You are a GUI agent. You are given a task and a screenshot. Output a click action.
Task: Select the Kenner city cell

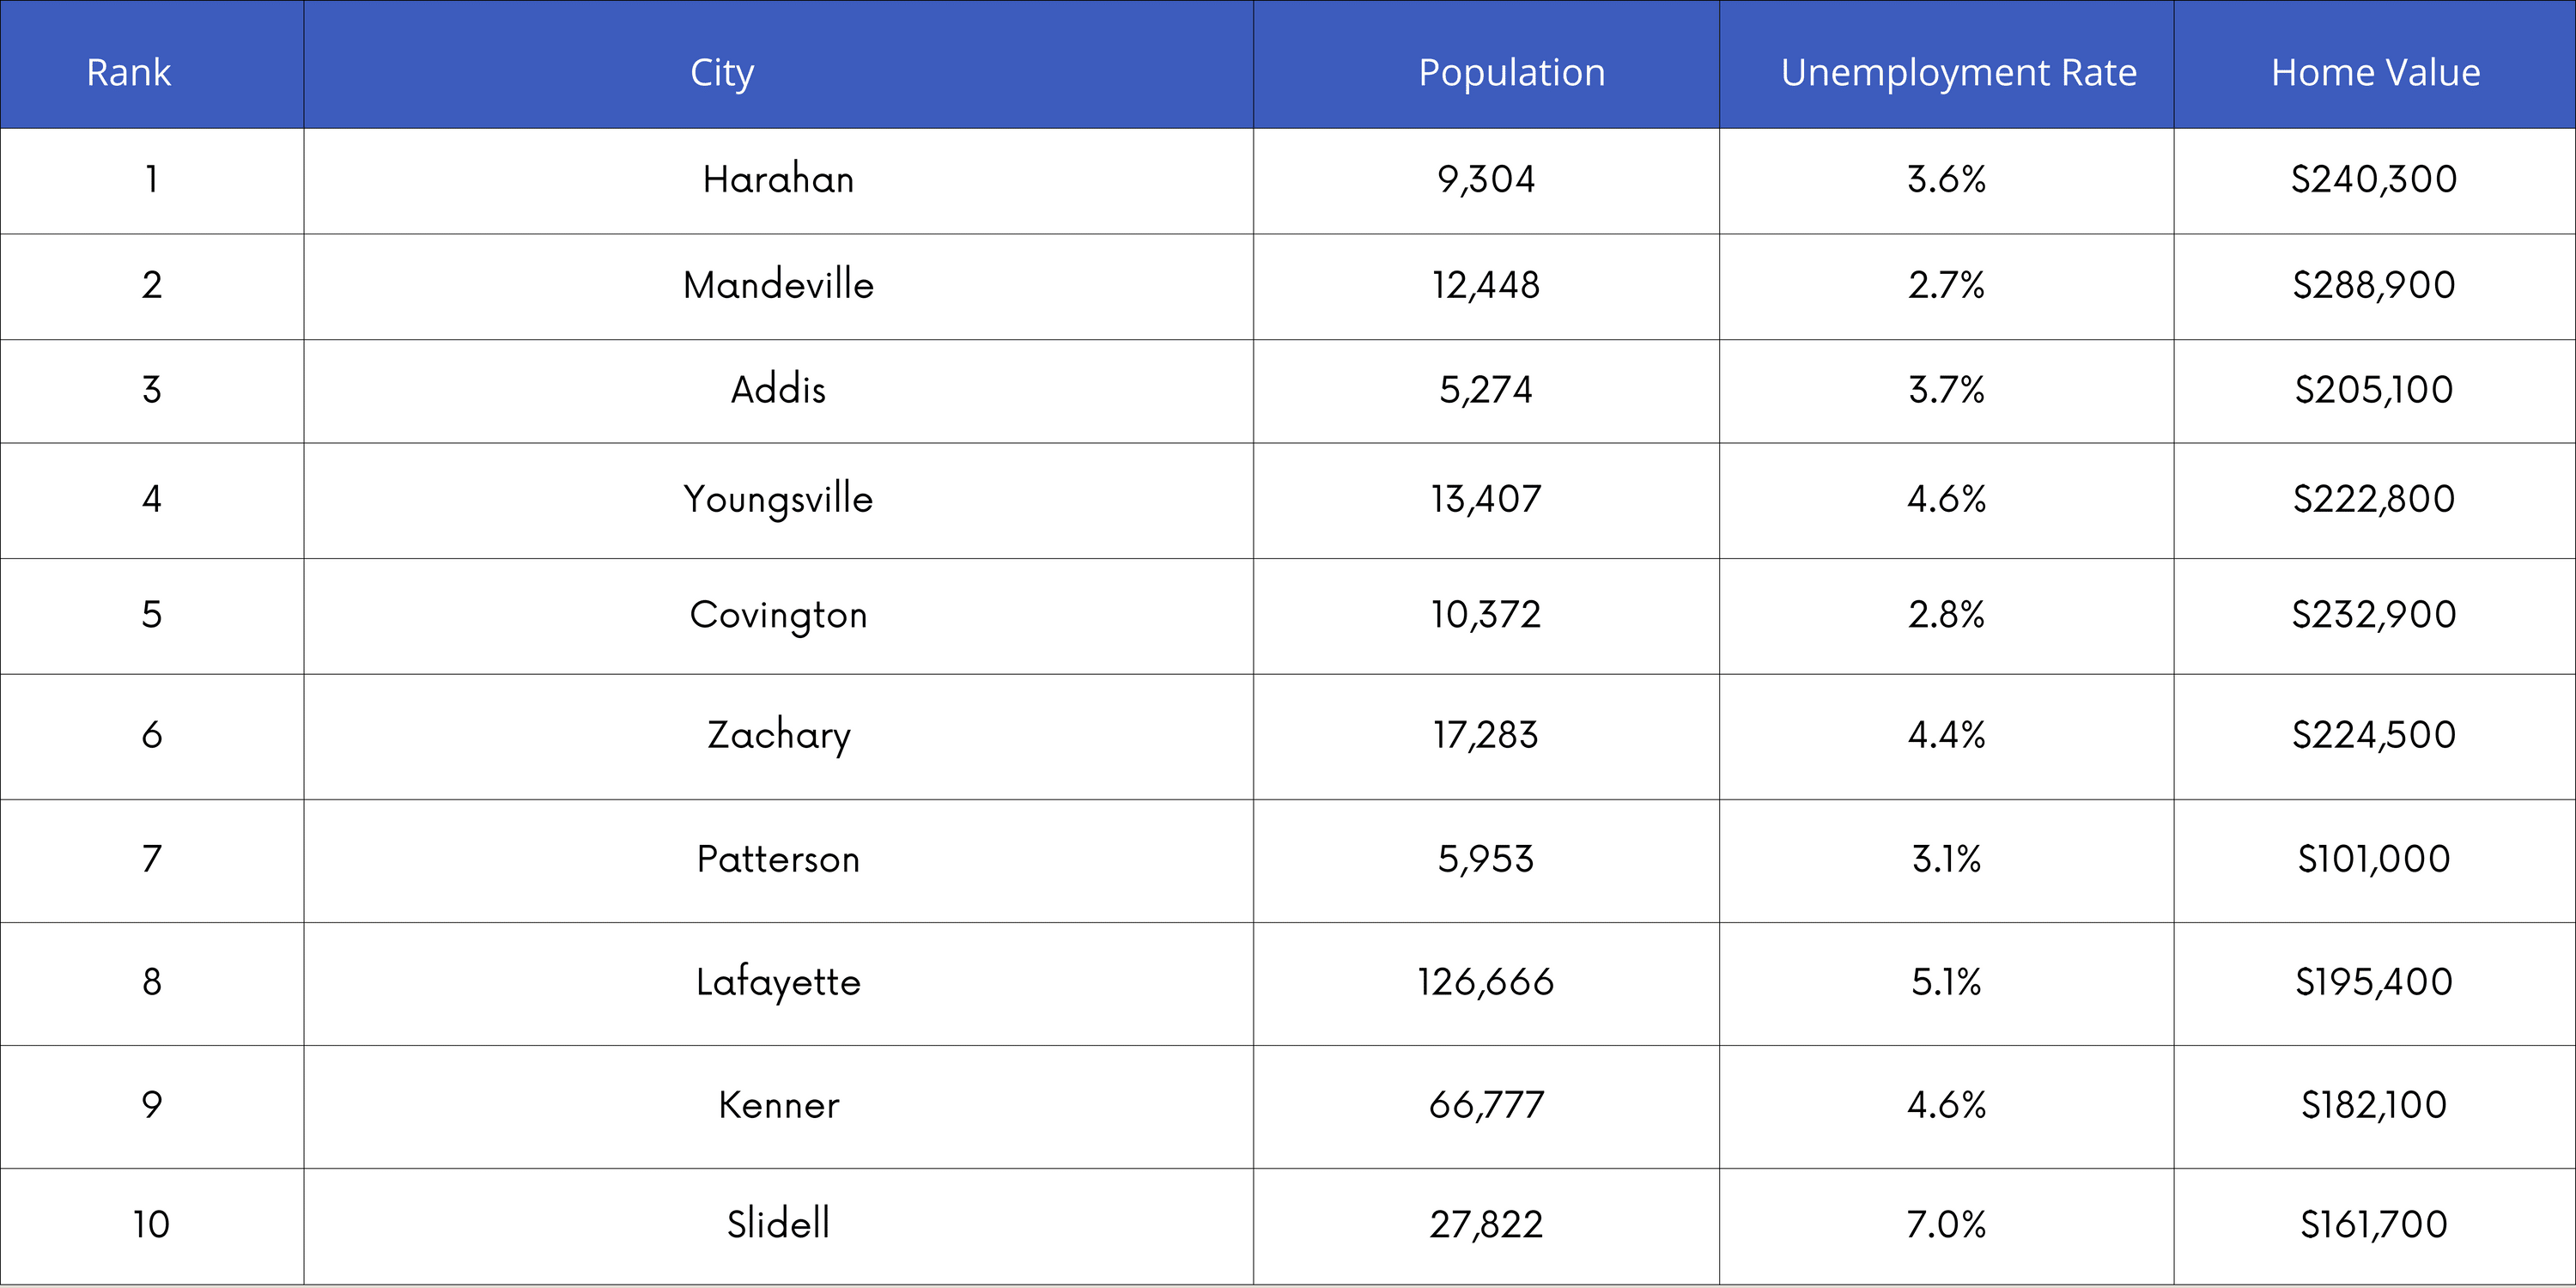pyautogui.click(x=778, y=1105)
